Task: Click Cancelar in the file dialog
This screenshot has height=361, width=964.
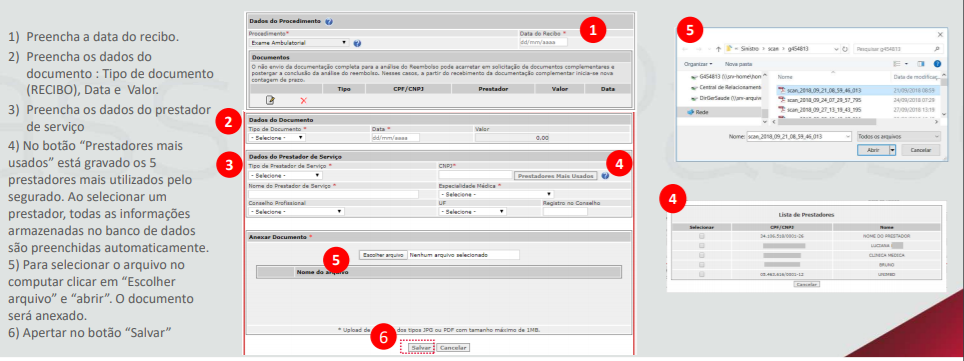Action: [921, 150]
